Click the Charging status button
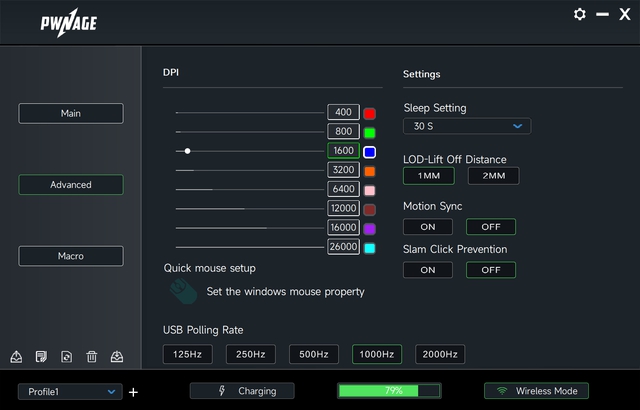 pyautogui.click(x=242, y=391)
